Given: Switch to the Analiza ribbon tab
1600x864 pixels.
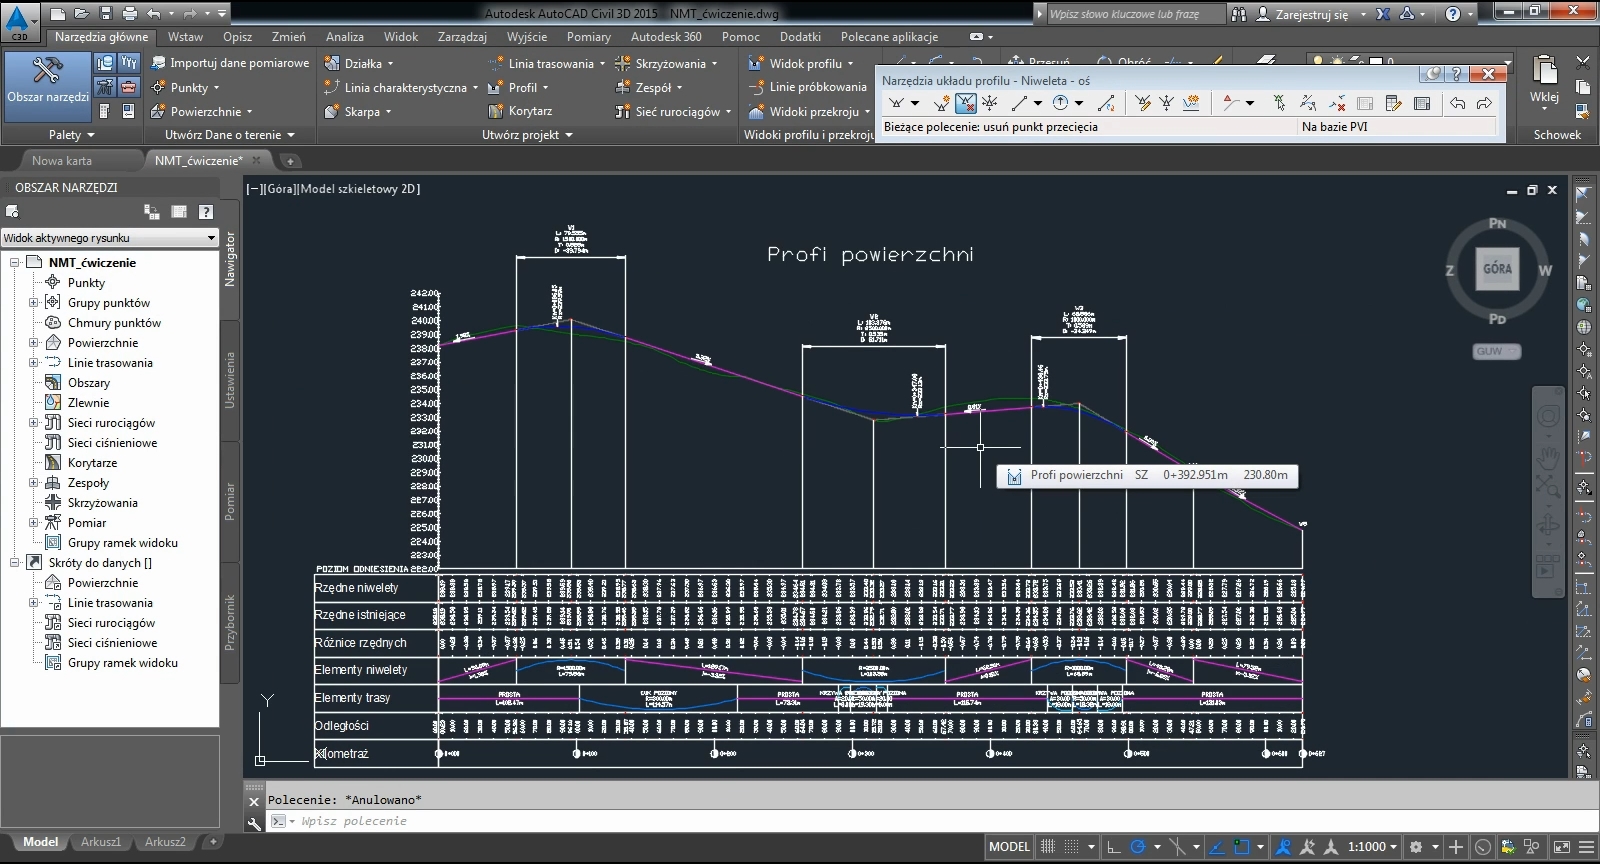Looking at the screenshot, I should tap(344, 37).
